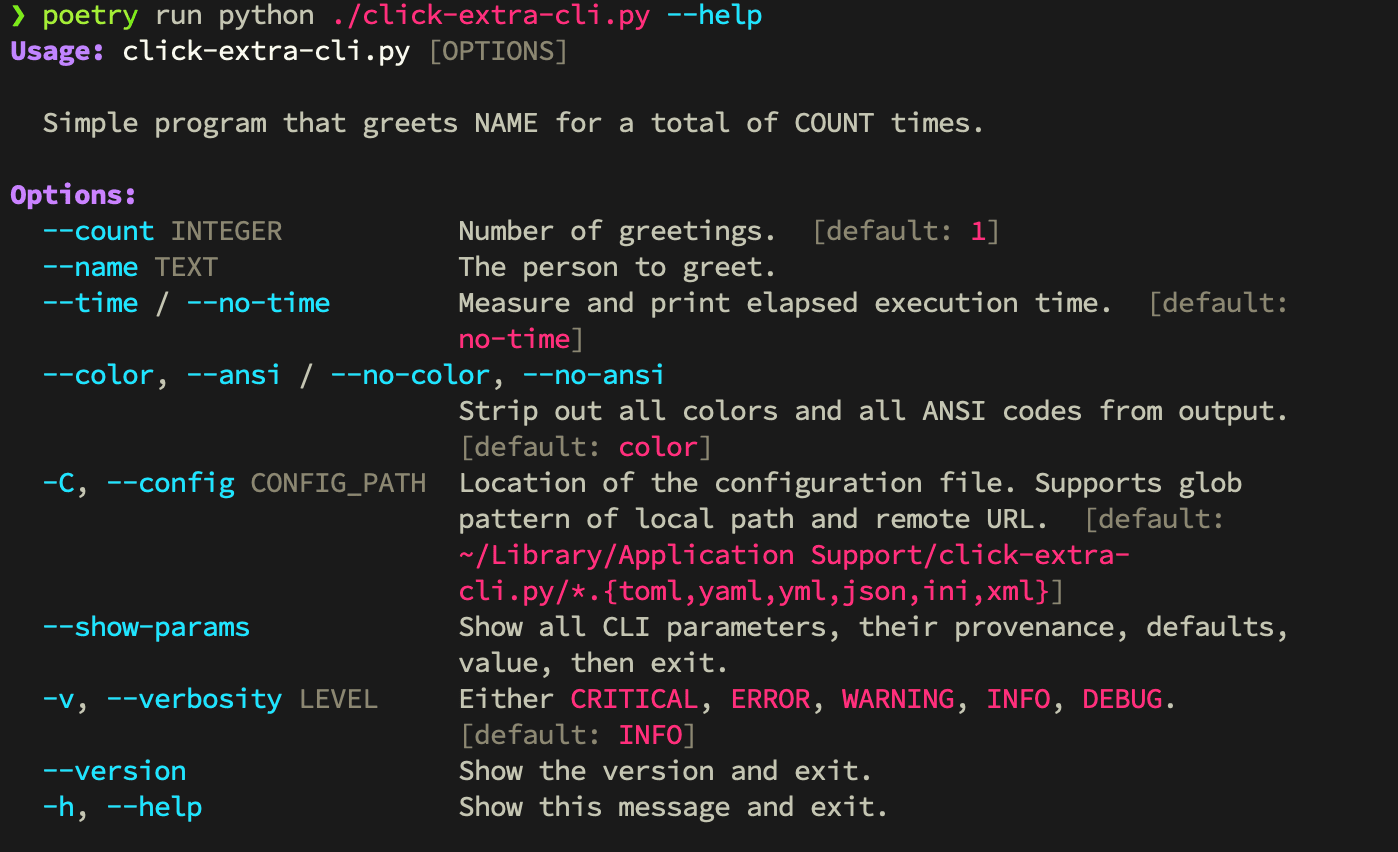Screen dimensions: 1398x852
Task: Click the "--name" option name
Action: point(90,267)
